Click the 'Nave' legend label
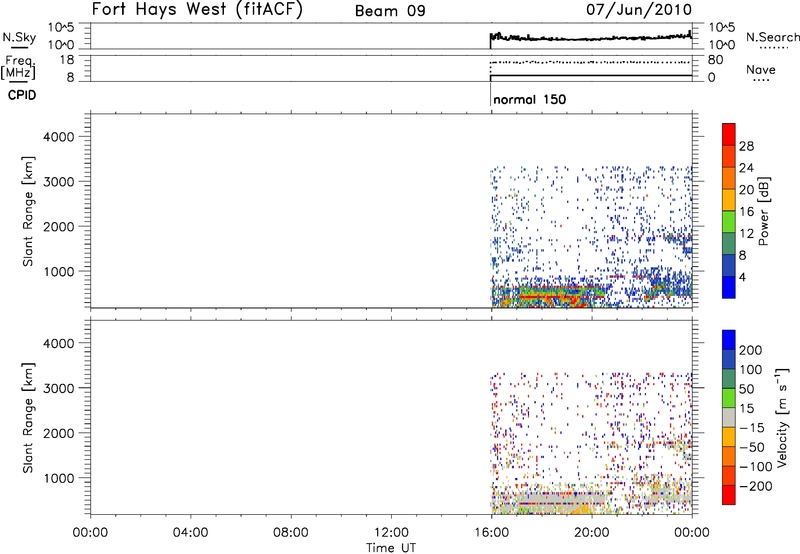The image size is (800, 554). (x=761, y=70)
